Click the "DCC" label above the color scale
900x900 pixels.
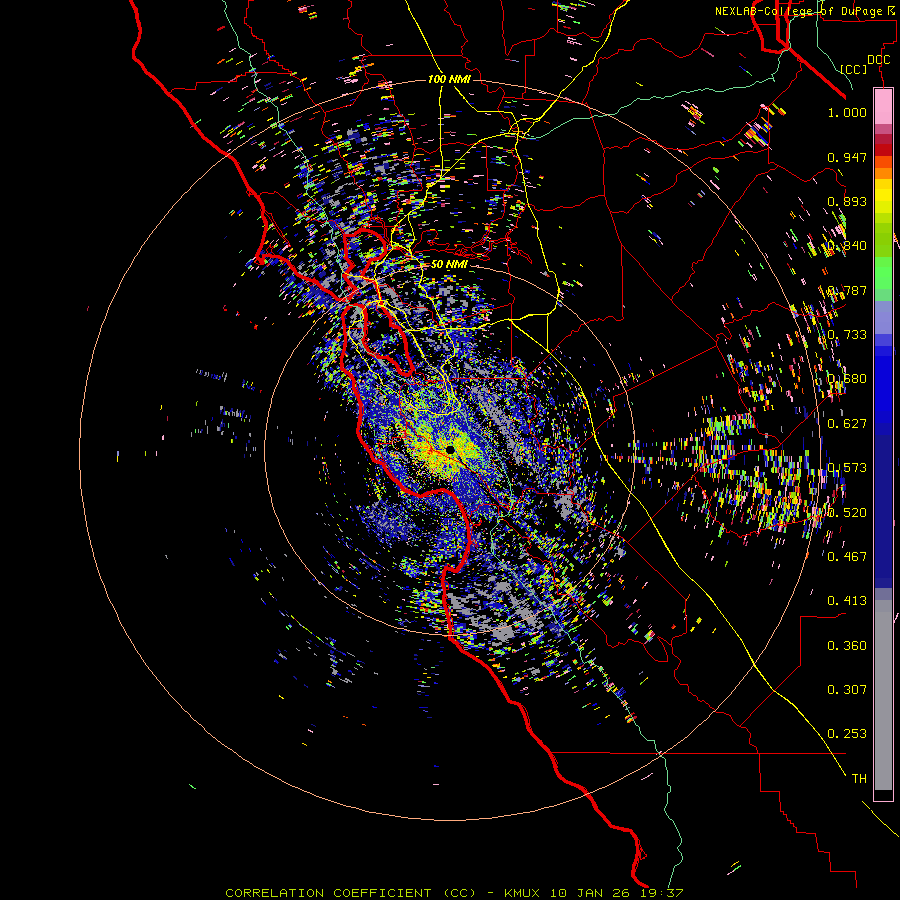[x=878, y=60]
